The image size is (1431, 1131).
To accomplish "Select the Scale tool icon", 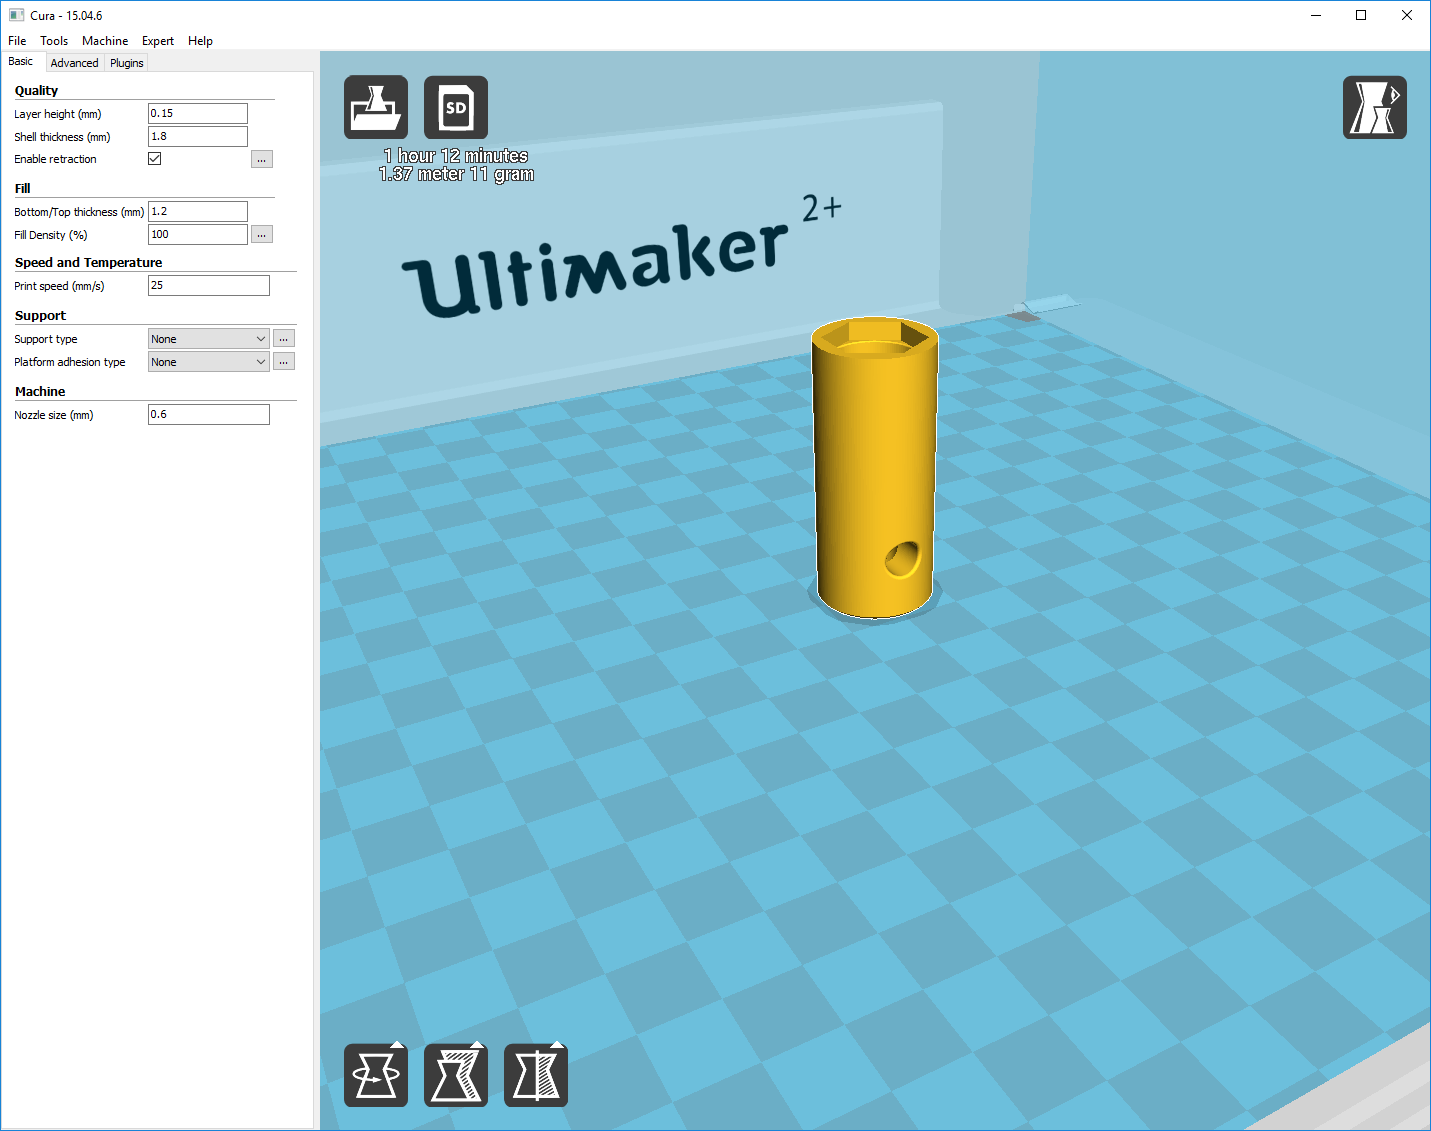I will point(456,1075).
